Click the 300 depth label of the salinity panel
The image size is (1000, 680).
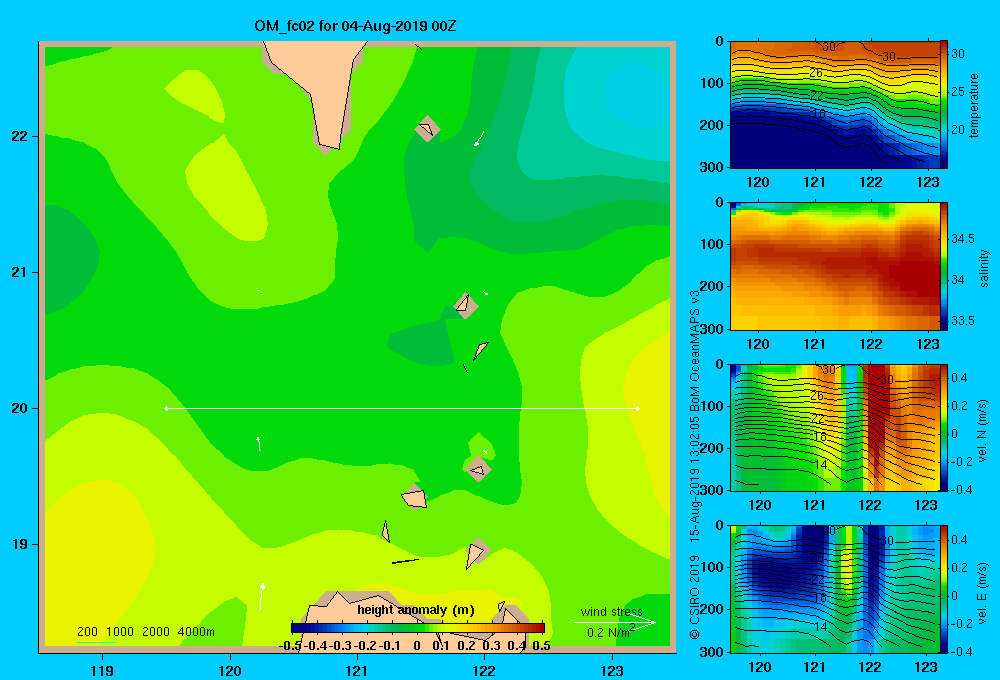click(714, 329)
